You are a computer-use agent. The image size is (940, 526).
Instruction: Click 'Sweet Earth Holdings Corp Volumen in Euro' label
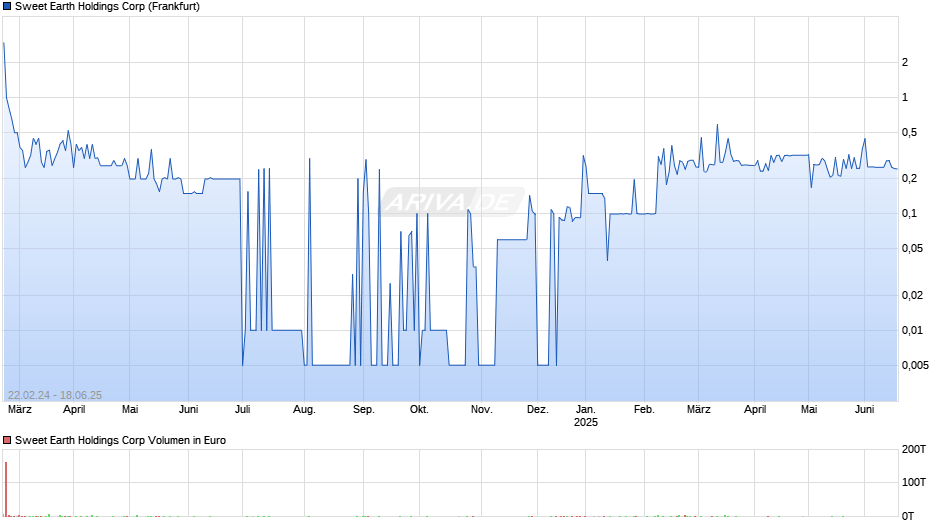pos(120,440)
